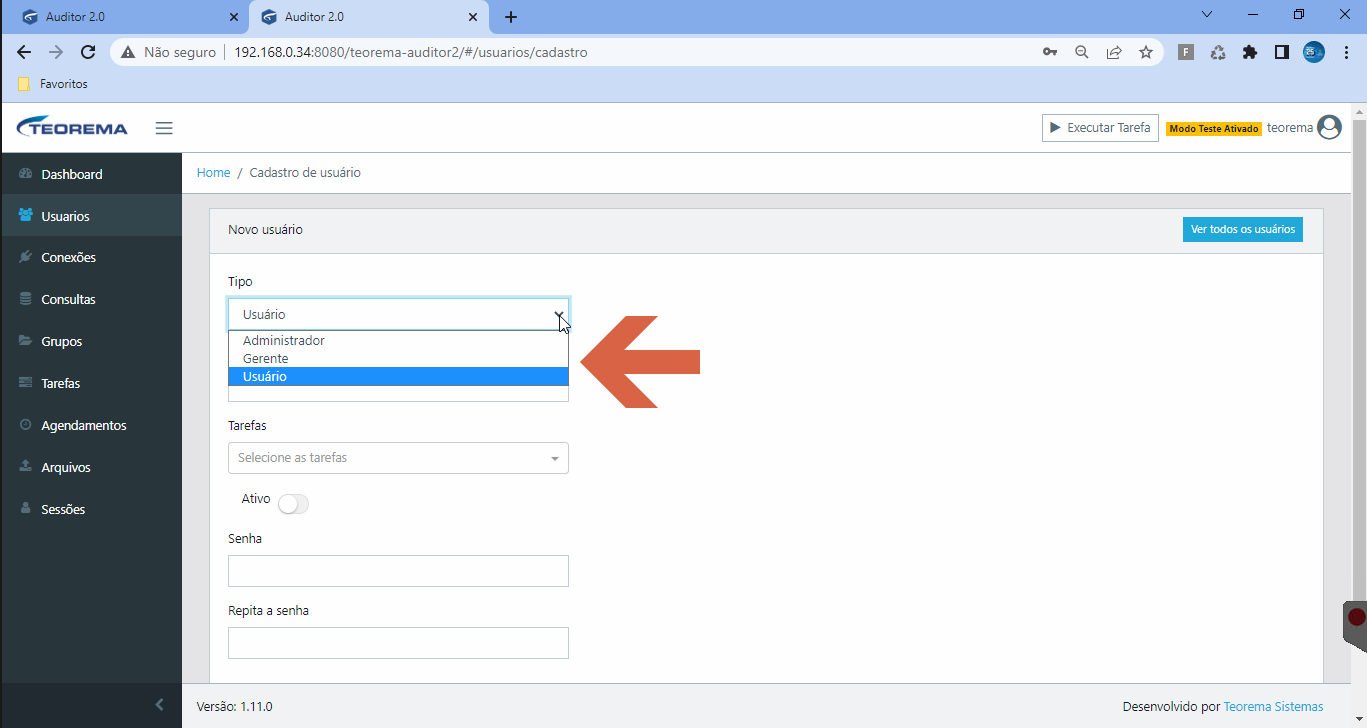Click the Arquivos upload icon
Image resolution: width=1367 pixels, height=728 pixels.
pos(26,467)
